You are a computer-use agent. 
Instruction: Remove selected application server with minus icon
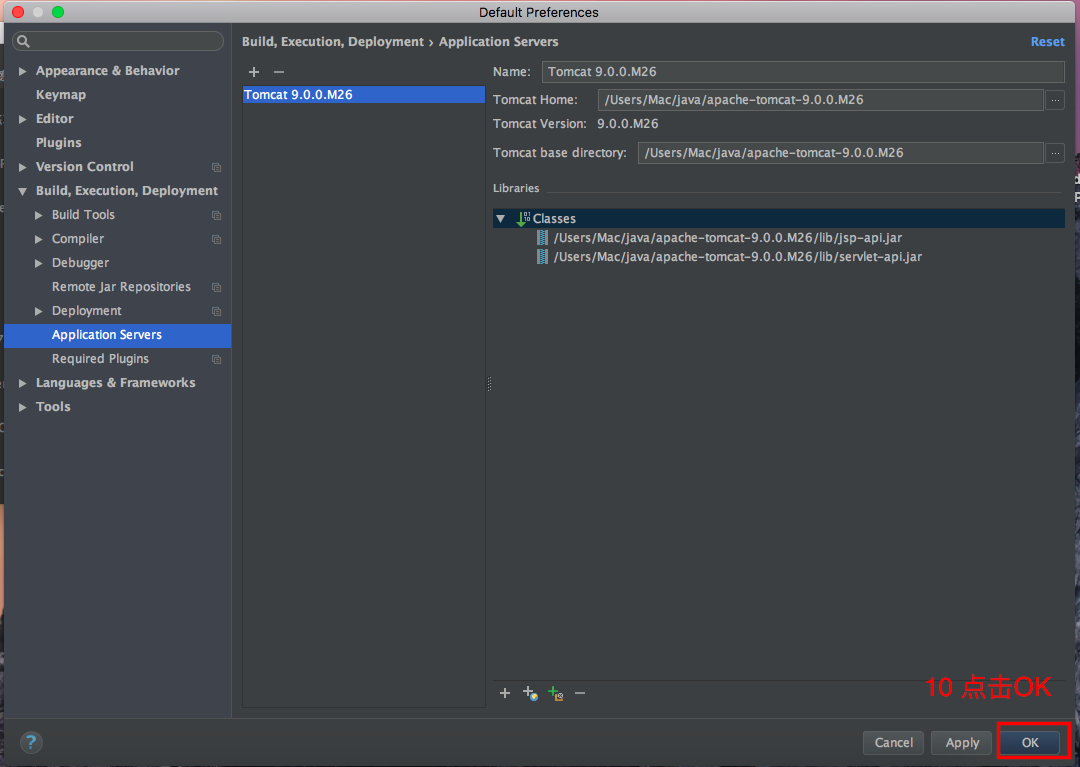pos(279,72)
